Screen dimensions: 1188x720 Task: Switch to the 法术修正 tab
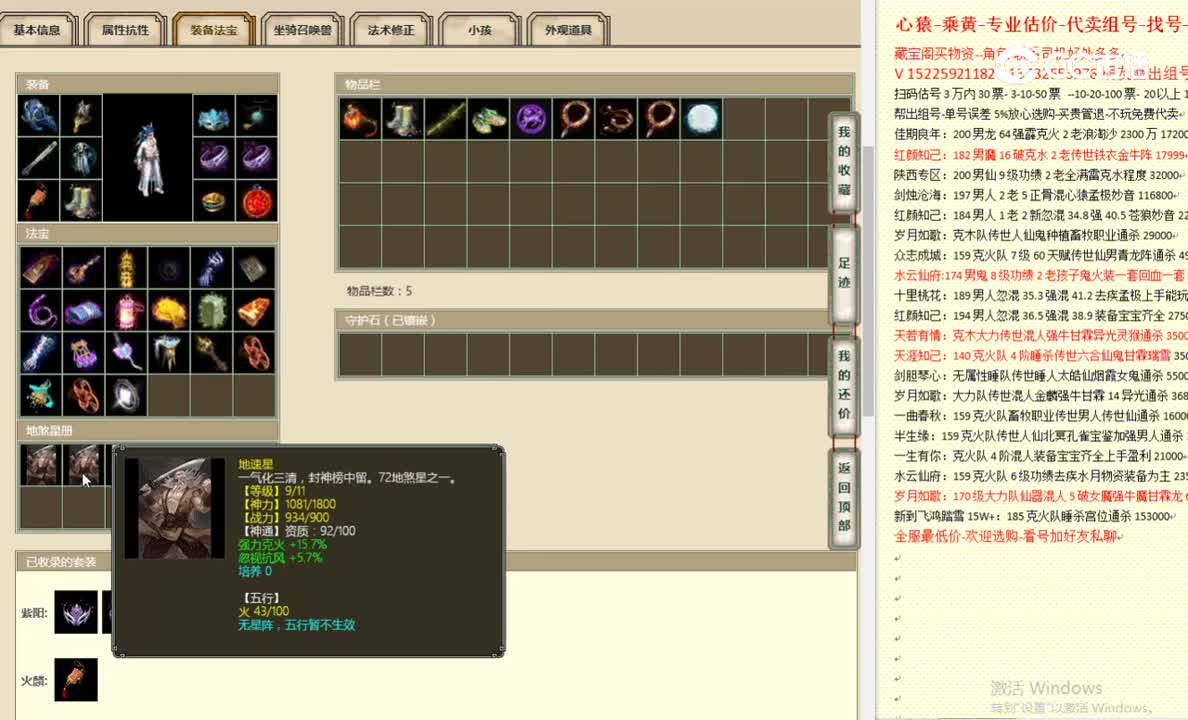(391, 30)
